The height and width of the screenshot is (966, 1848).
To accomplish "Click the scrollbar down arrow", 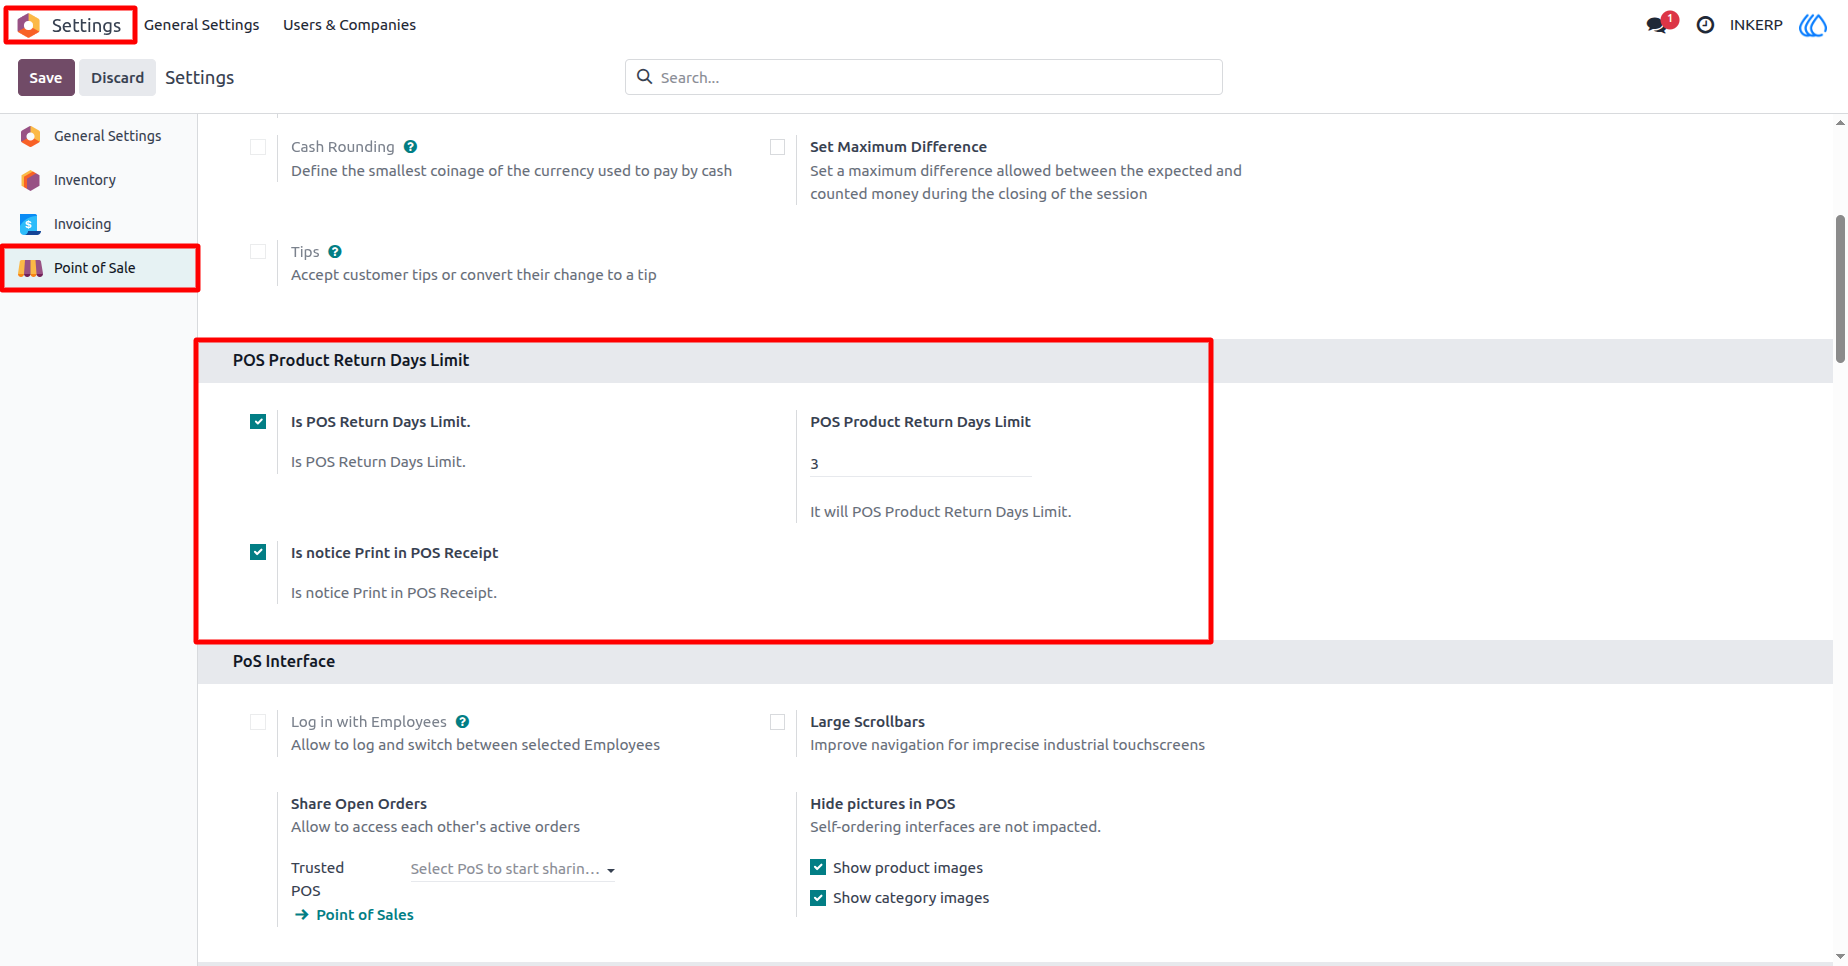I will click(x=1840, y=957).
